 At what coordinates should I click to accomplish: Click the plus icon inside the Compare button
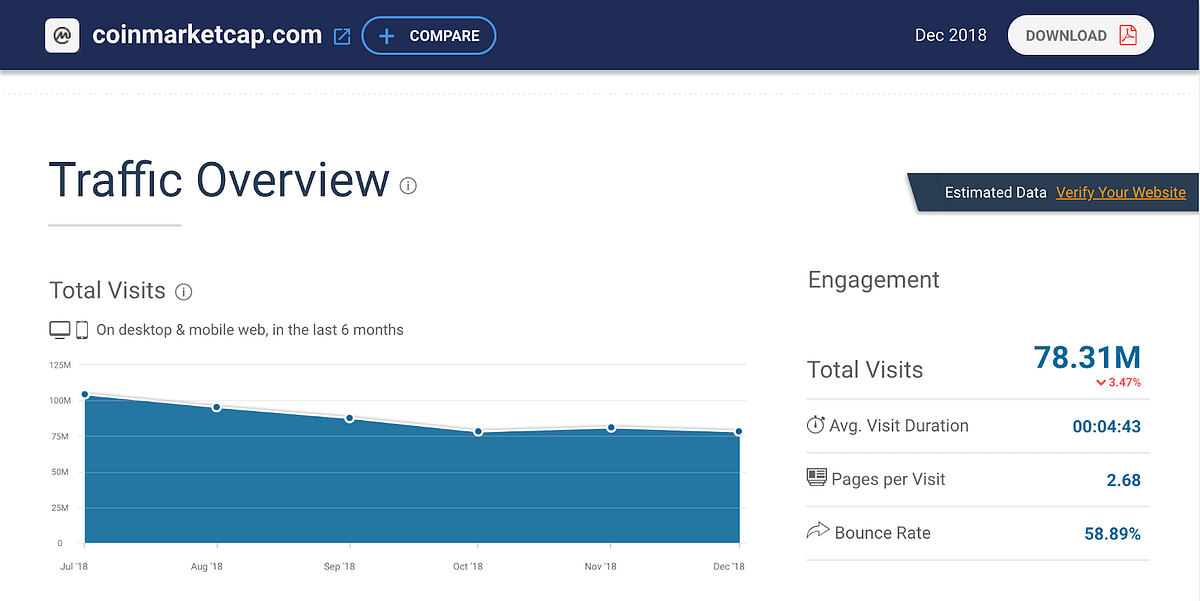pyautogui.click(x=387, y=35)
